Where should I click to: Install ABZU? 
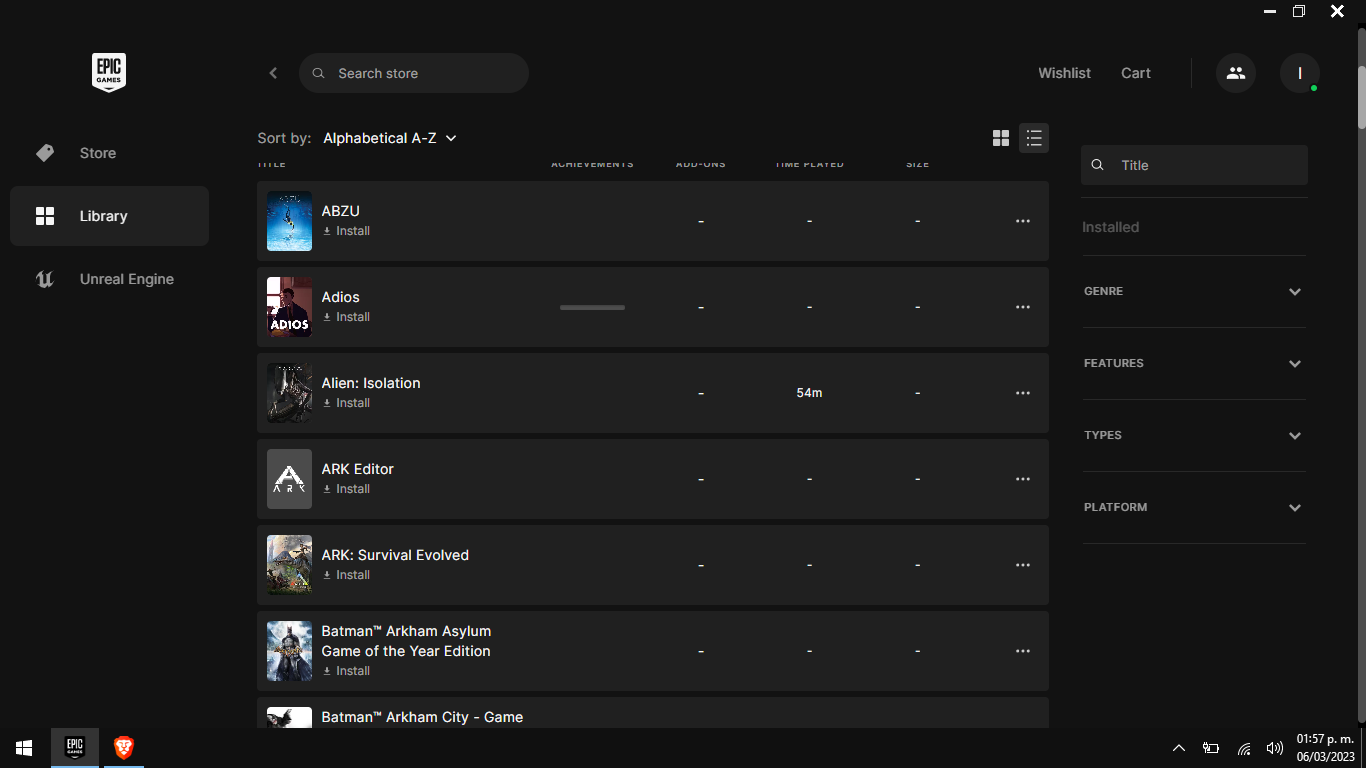pos(346,231)
